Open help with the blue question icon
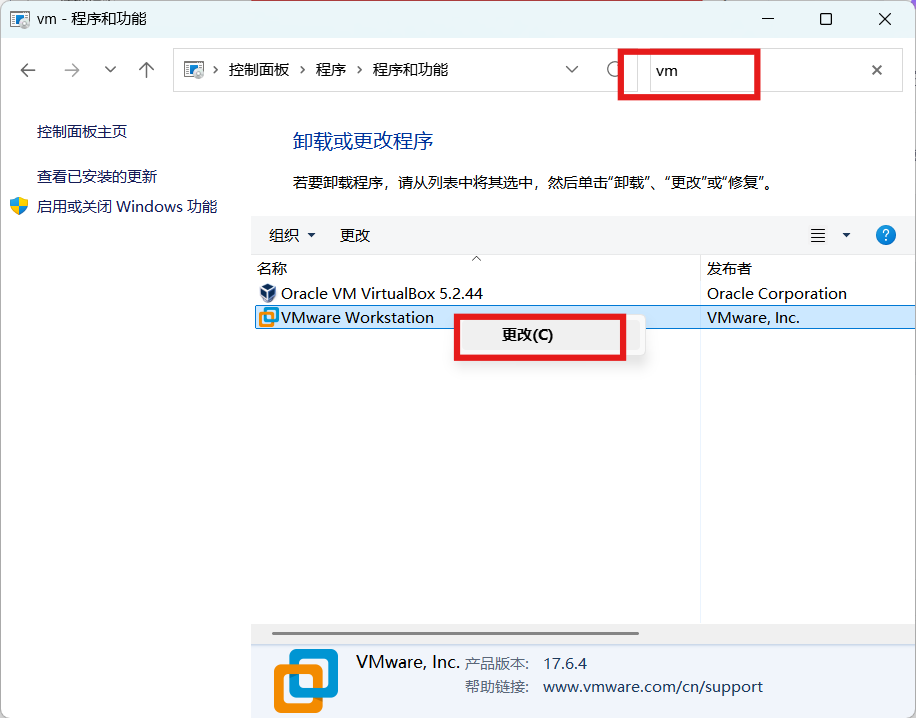This screenshot has width=916, height=718. [x=886, y=235]
